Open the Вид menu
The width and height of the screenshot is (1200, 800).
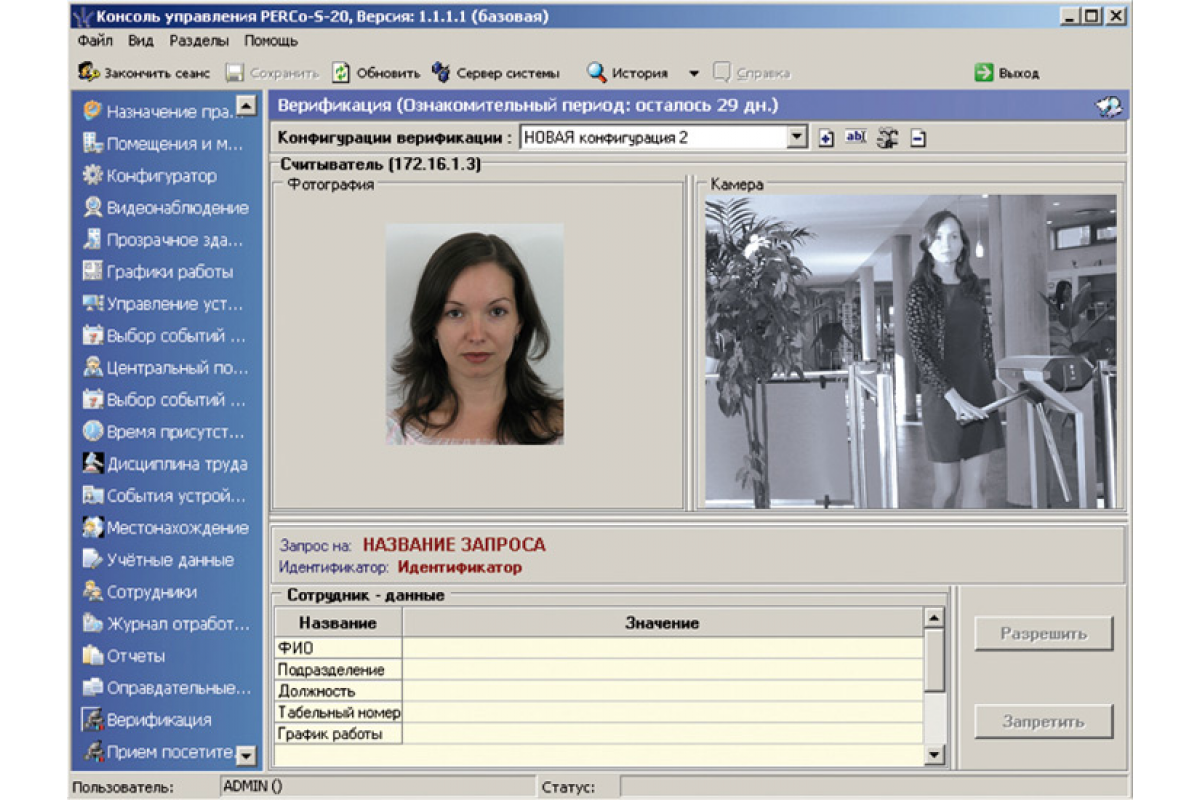[x=141, y=41]
